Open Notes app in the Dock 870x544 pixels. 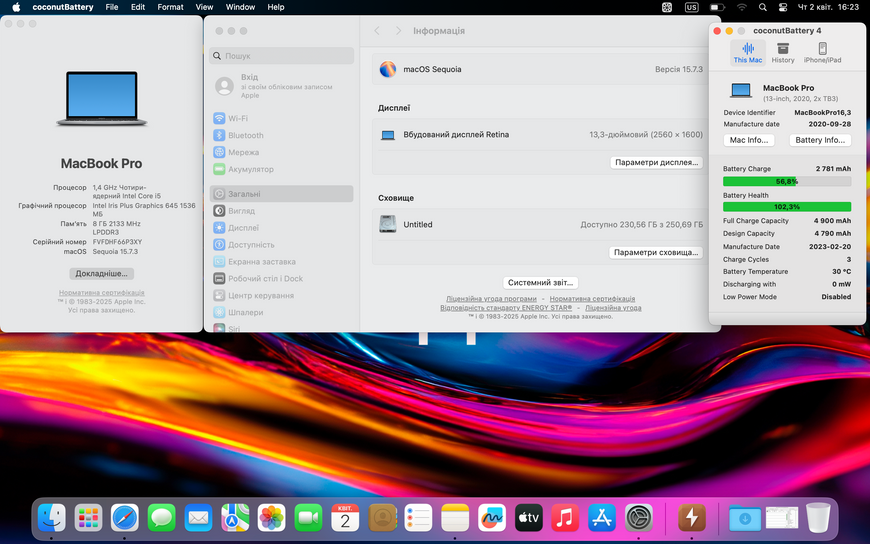[455, 518]
